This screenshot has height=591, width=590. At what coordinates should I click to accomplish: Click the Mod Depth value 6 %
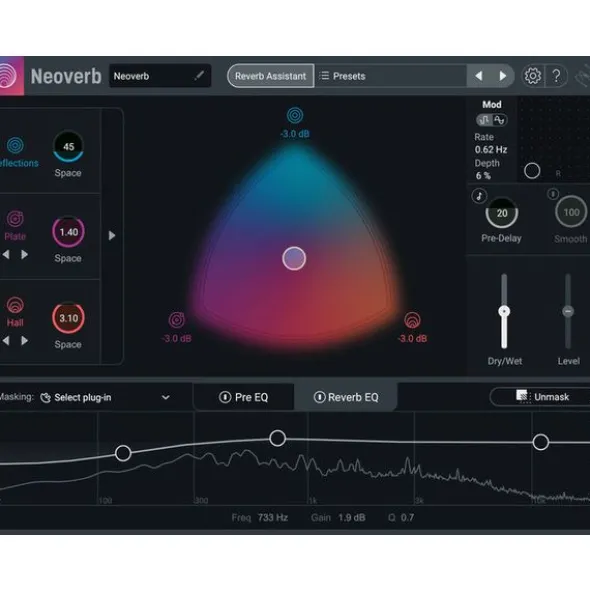[483, 176]
